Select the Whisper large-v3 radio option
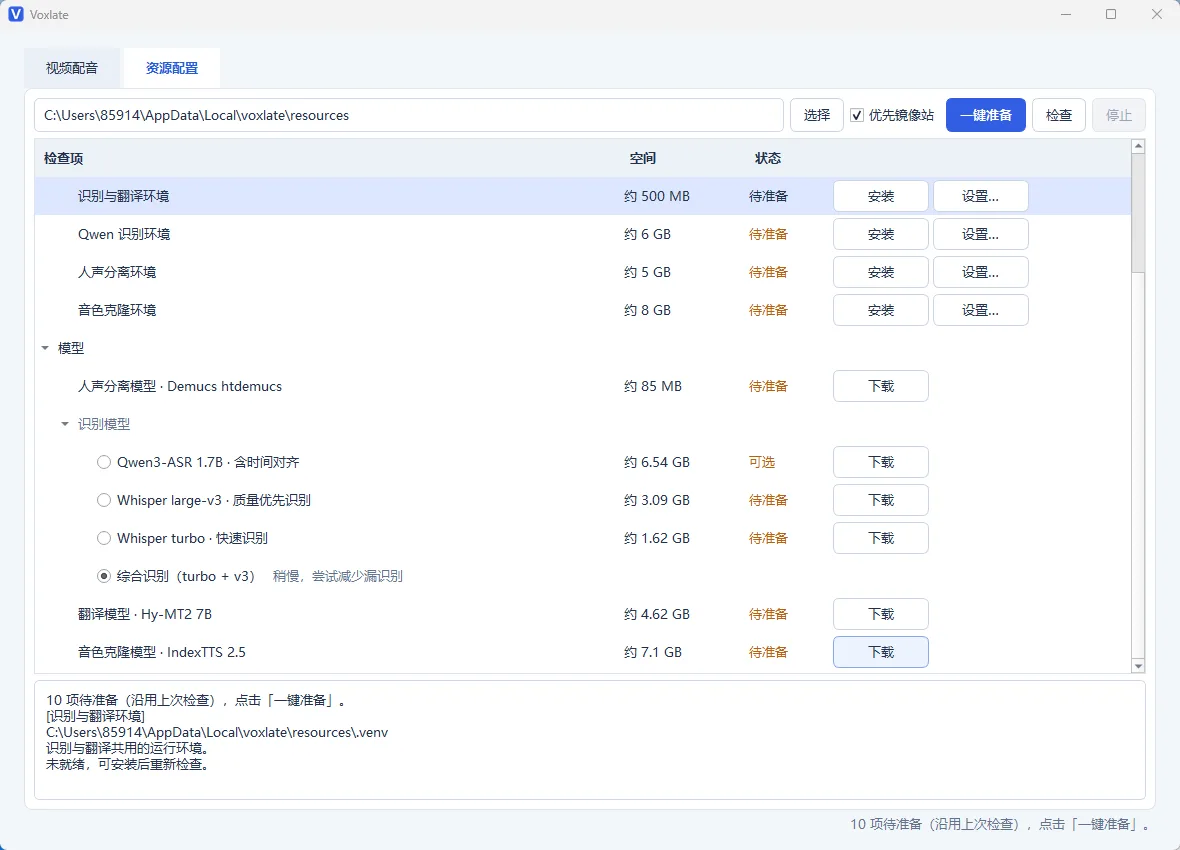This screenshot has height=850, width=1180. pos(104,500)
